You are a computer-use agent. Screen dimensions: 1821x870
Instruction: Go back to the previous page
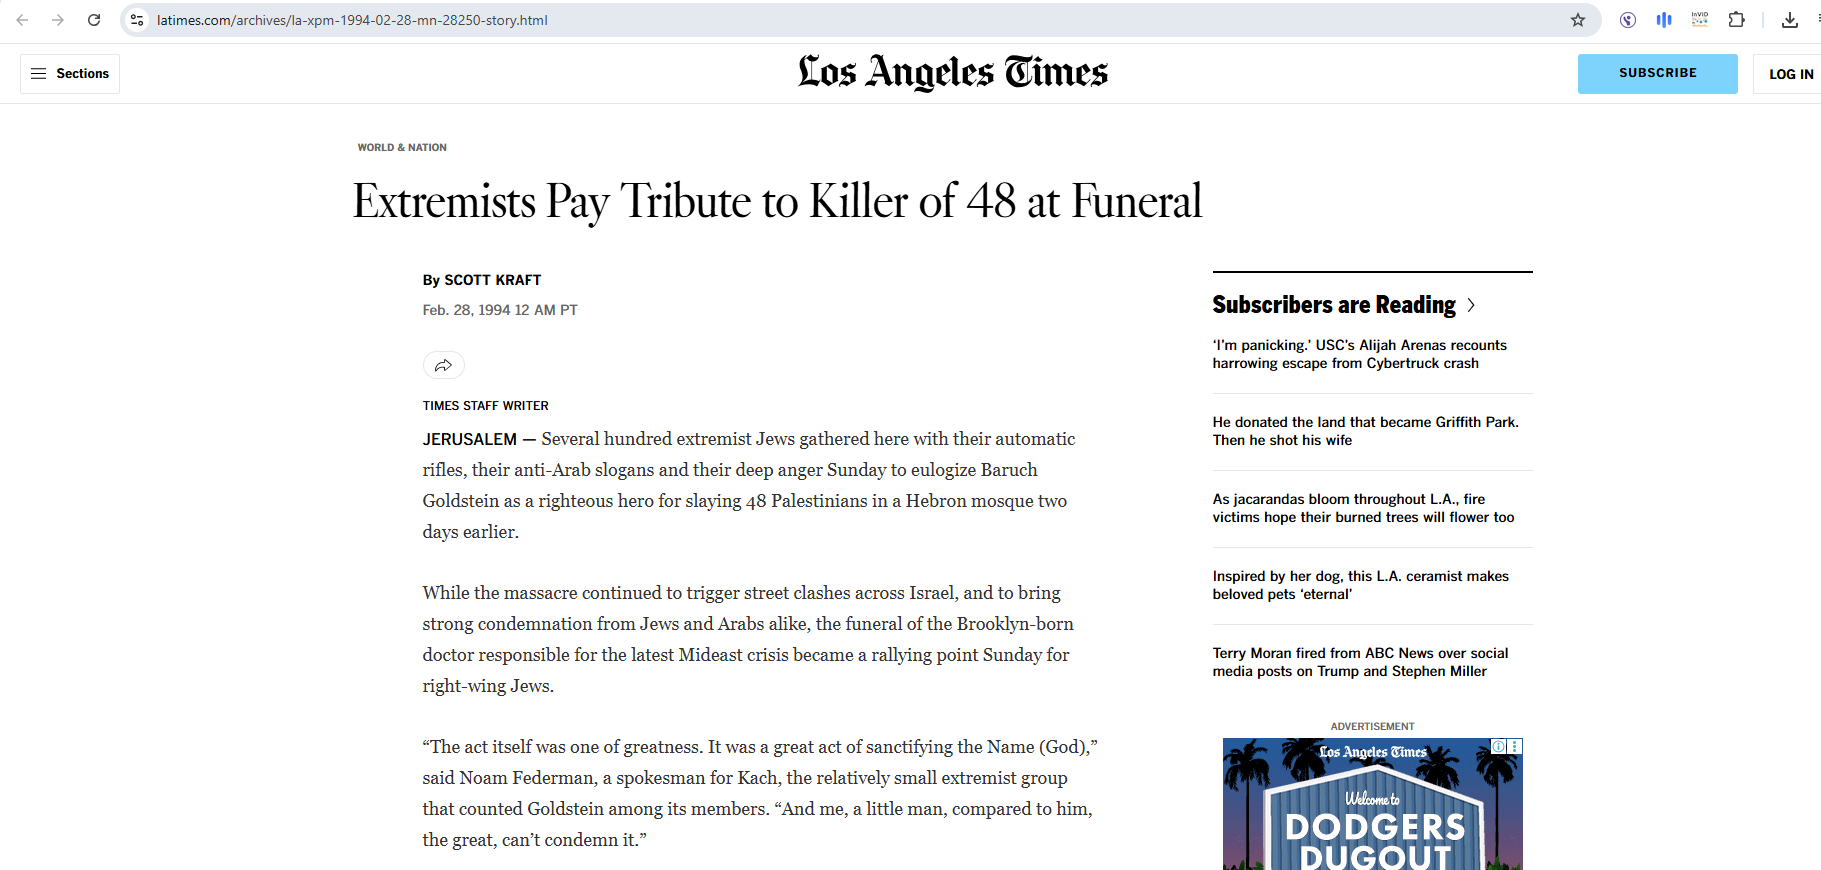click(x=22, y=20)
